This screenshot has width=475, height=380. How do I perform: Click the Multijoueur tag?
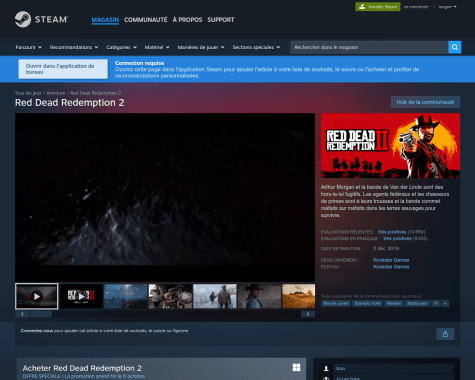pyautogui.click(x=417, y=303)
